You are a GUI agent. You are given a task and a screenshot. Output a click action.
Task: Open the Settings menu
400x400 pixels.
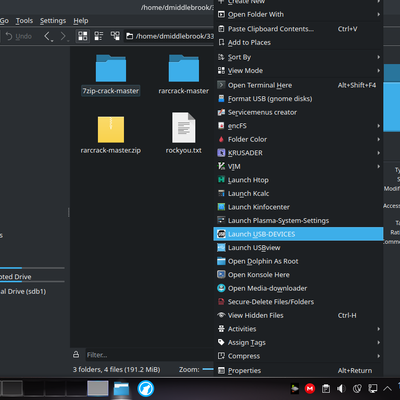(x=53, y=21)
